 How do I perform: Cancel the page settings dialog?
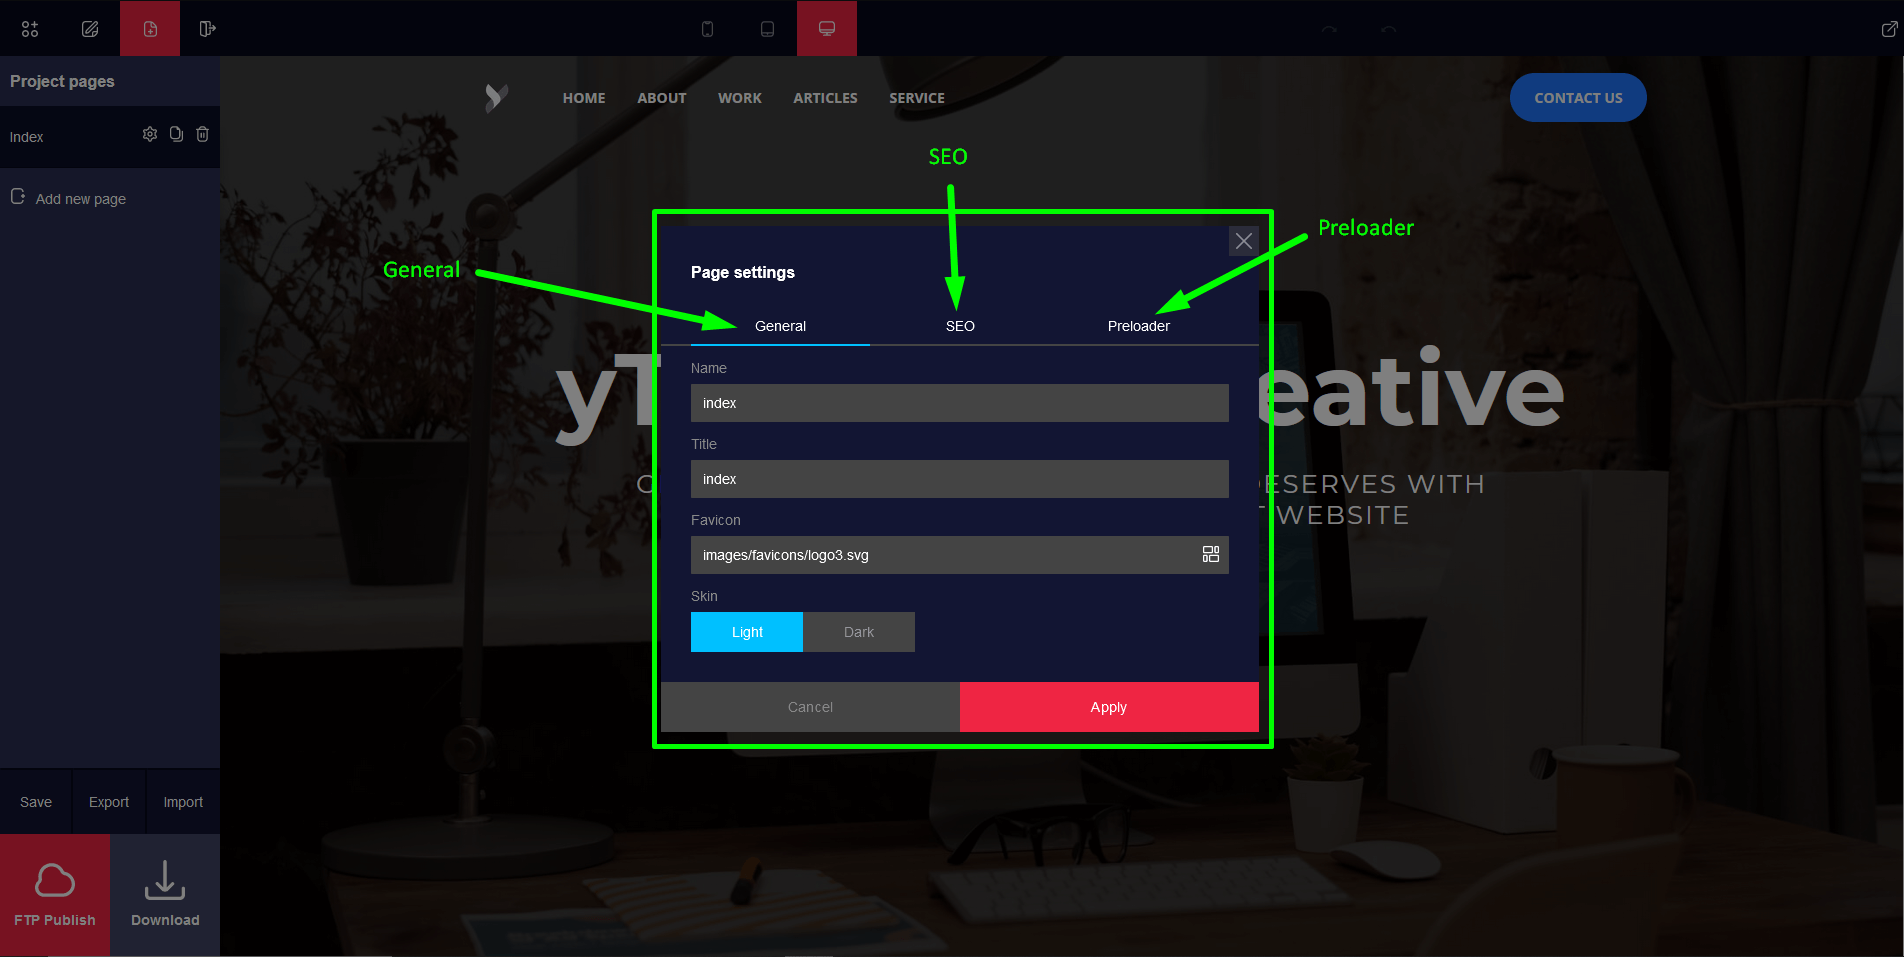click(x=810, y=707)
